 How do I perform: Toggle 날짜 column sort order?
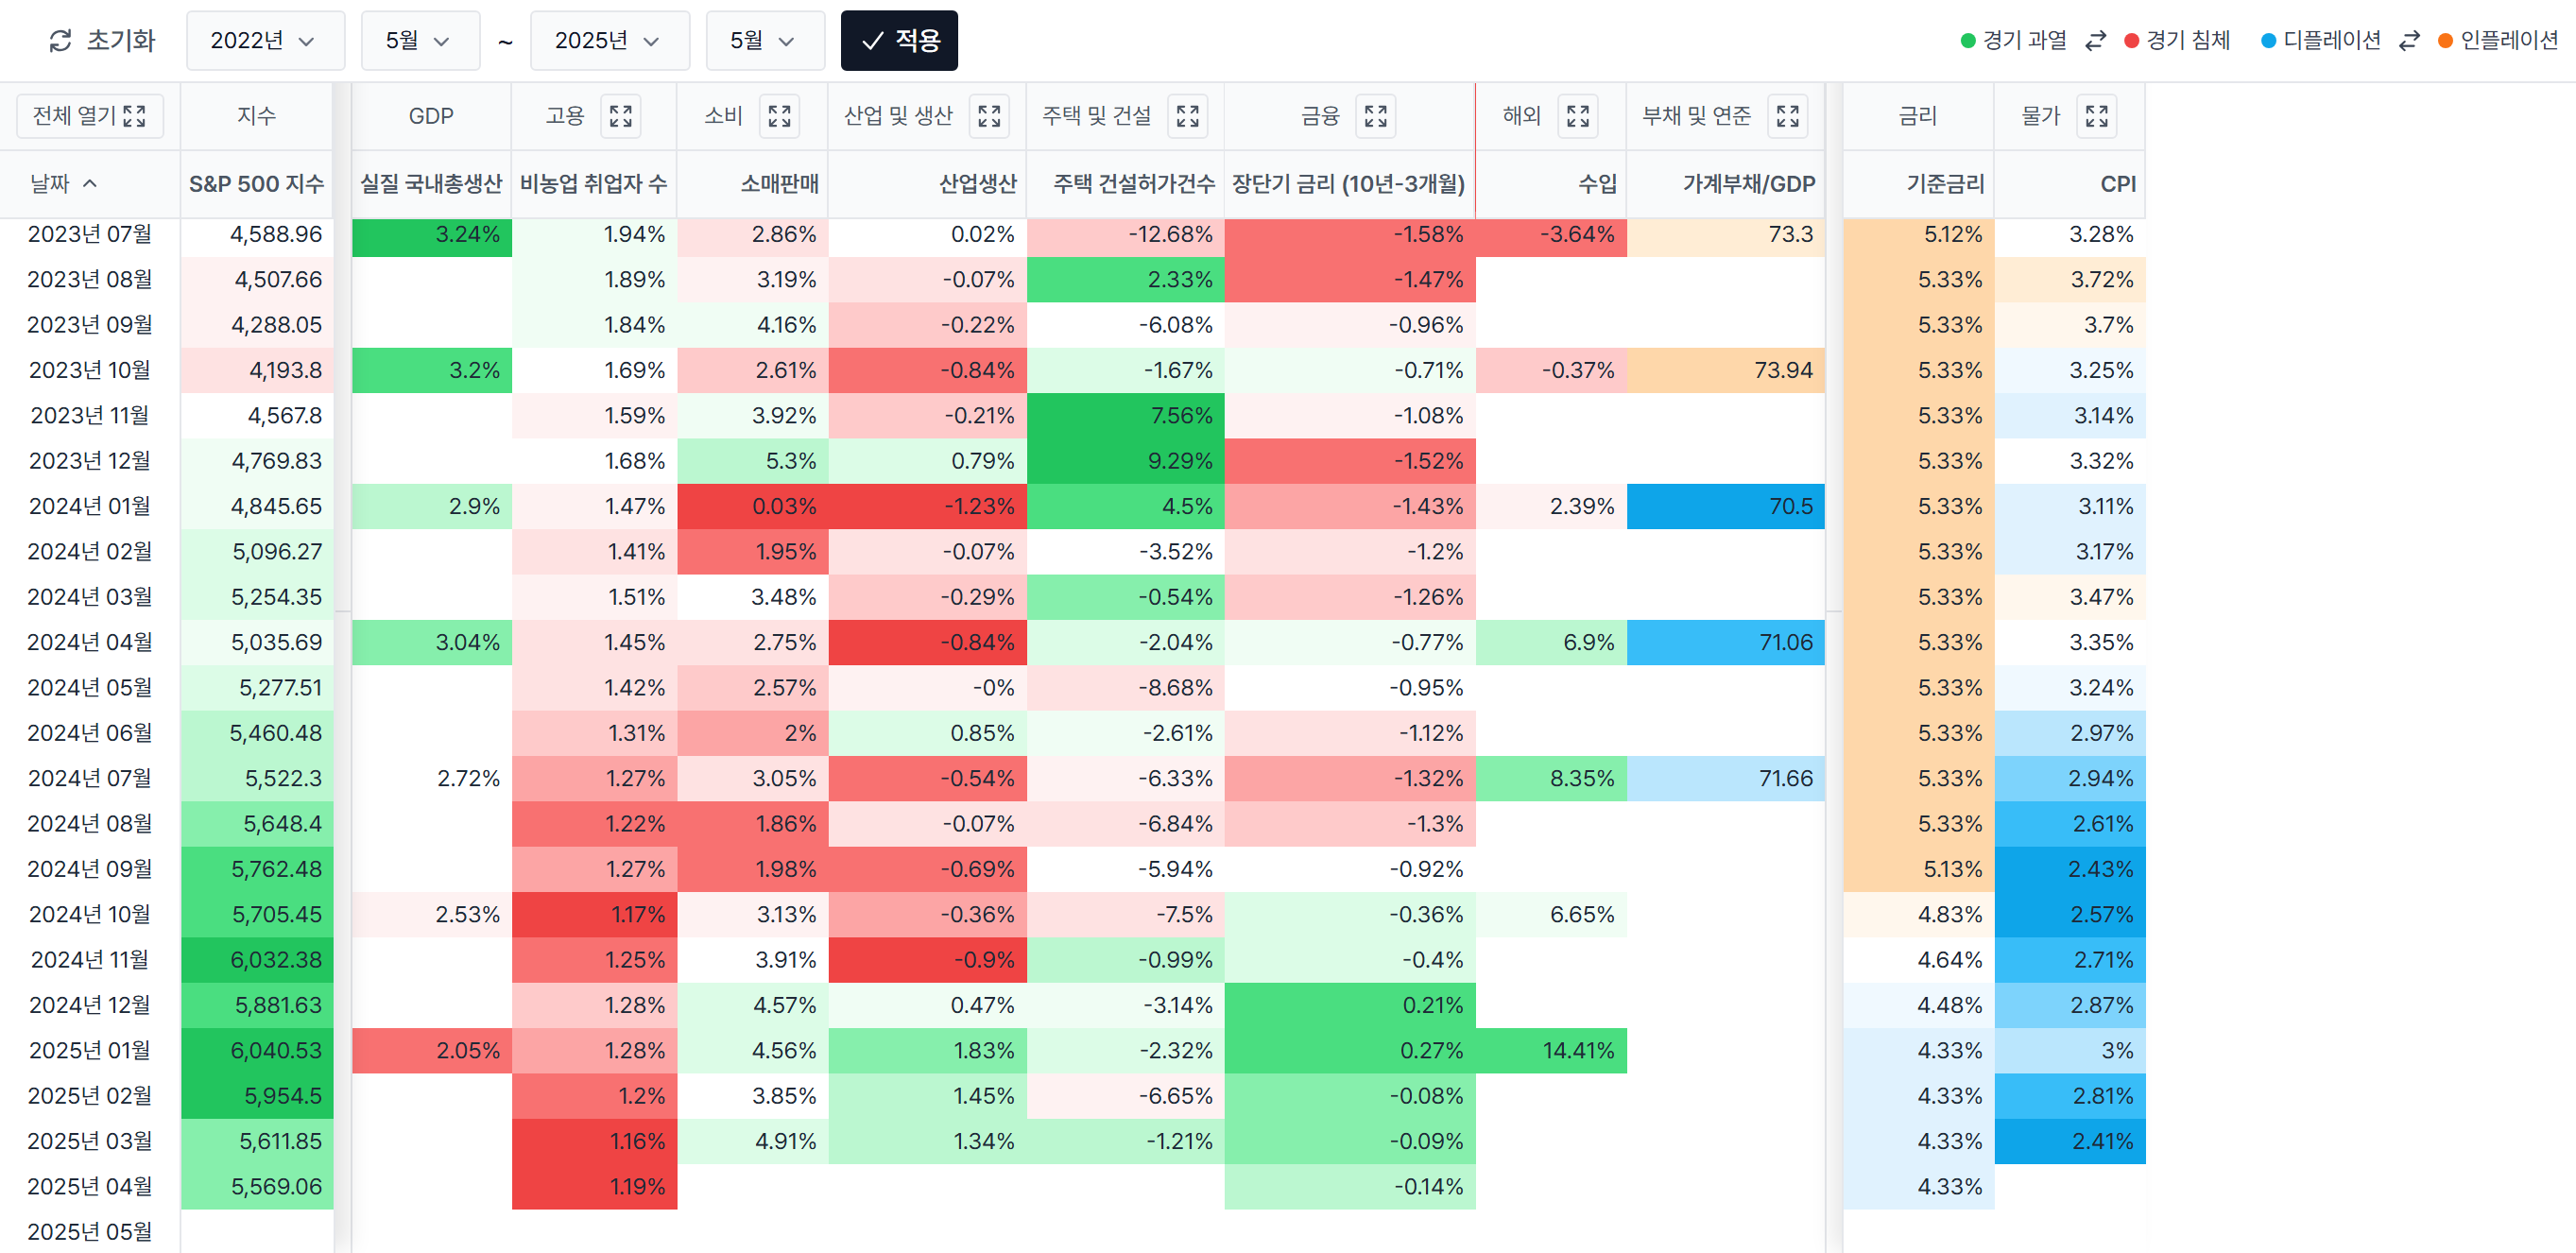coord(63,183)
